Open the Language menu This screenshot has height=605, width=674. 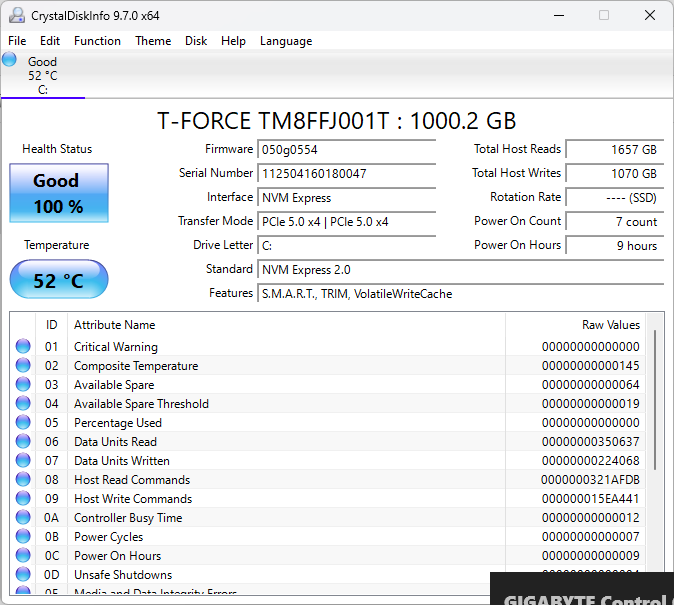(x=286, y=41)
